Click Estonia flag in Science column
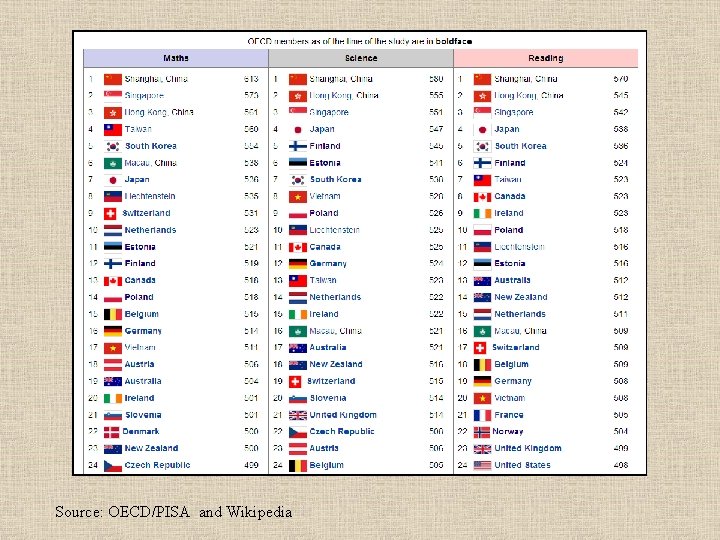The height and width of the screenshot is (540, 720). (298, 163)
